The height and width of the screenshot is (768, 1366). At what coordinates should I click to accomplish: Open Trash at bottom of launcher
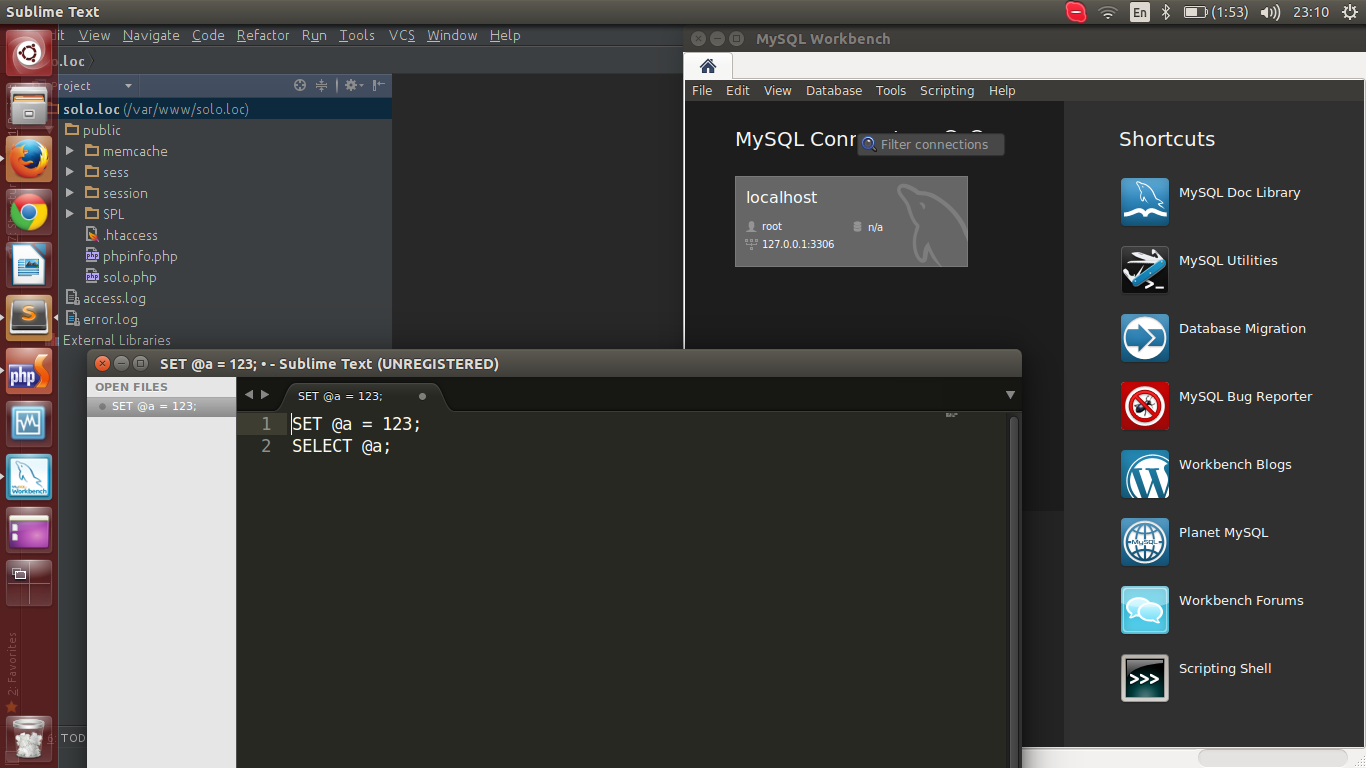click(x=29, y=739)
